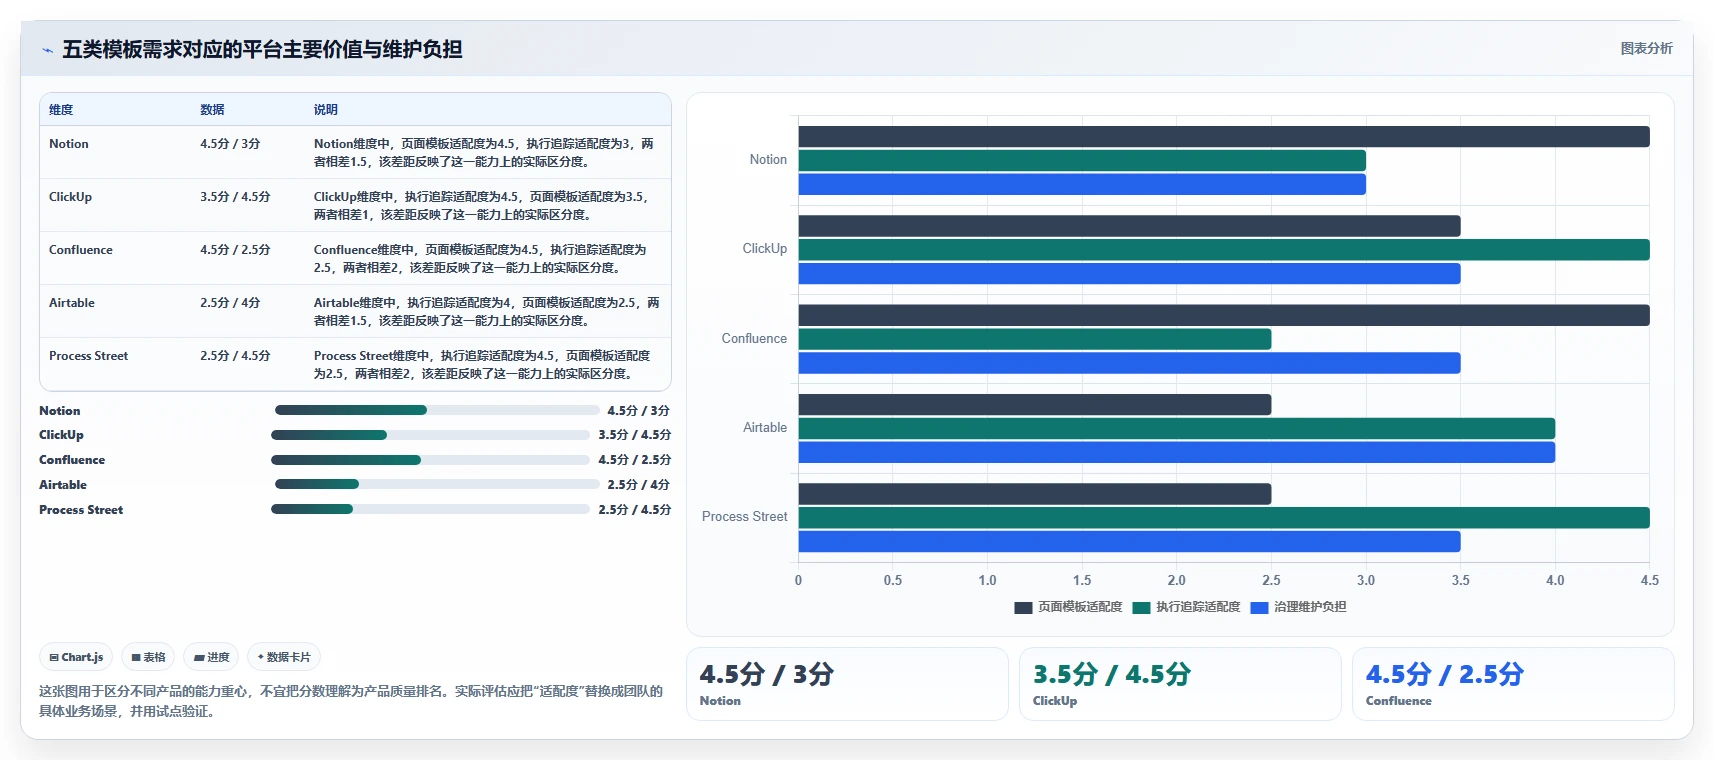Click the blue icon beside the page title
The height and width of the screenshot is (760, 1714).
coord(47,50)
